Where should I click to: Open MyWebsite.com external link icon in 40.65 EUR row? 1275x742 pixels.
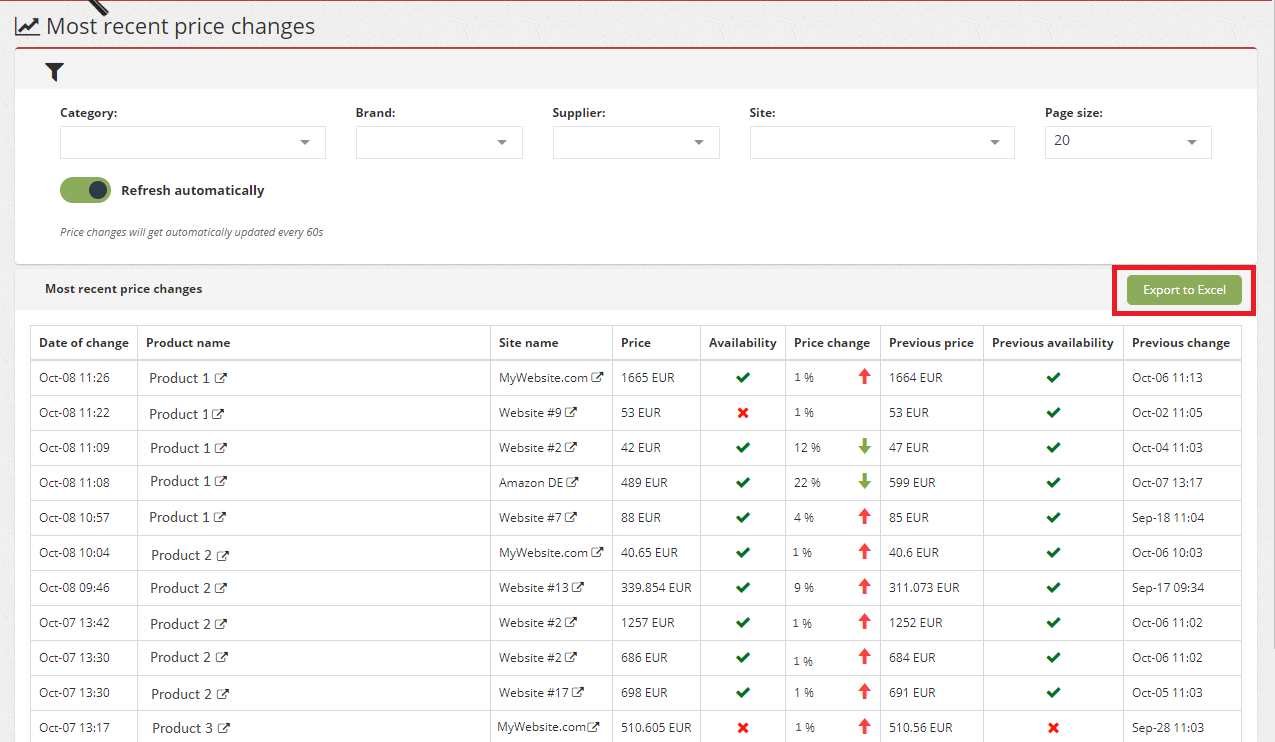[597, 552]
